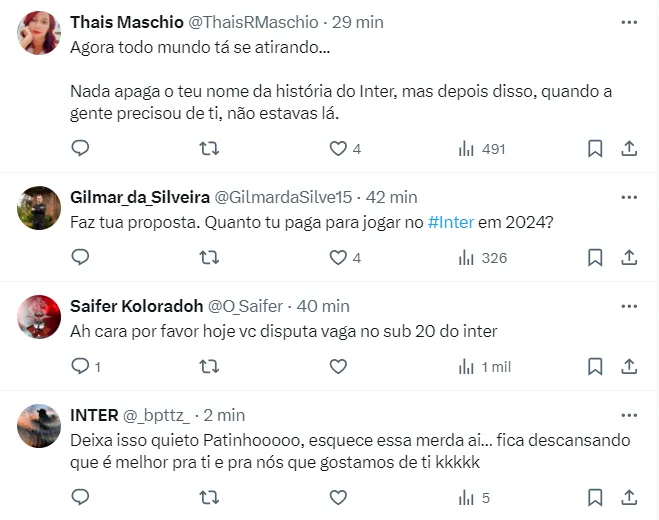Share Gilmar_da_Silveira's tweet

click(x=629, y=258)
